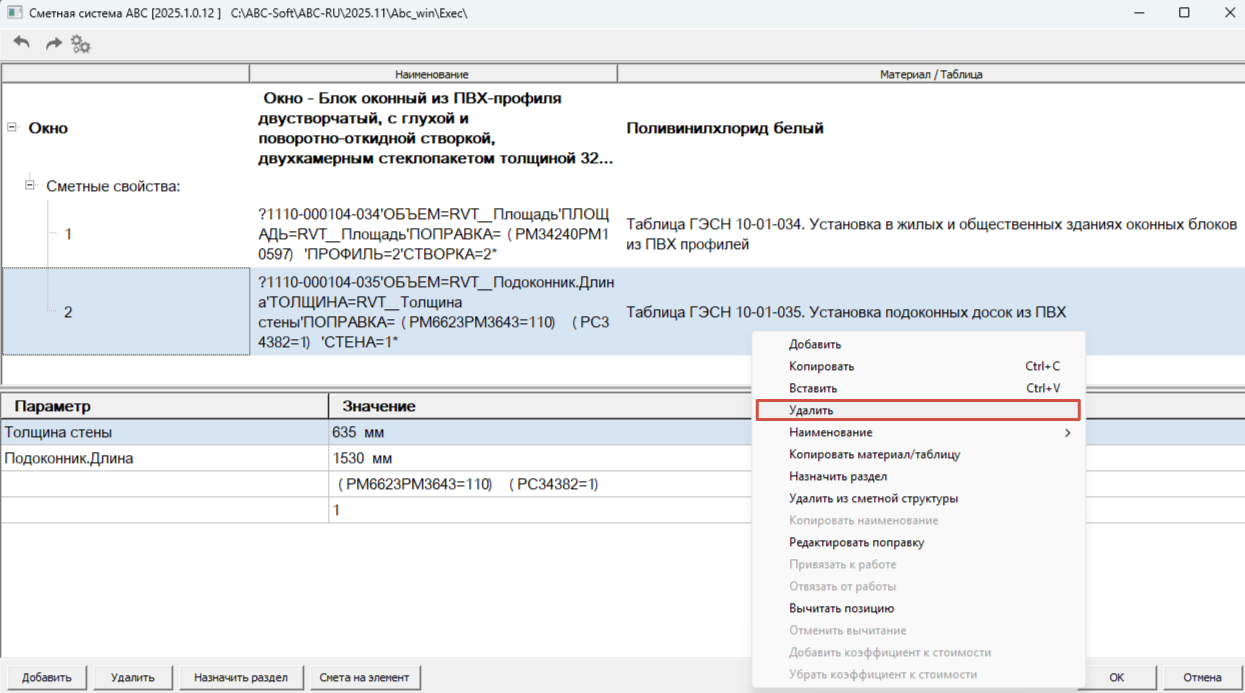
Task: Minimize the Сметная система ABC window
Action: click(1139, 13)
